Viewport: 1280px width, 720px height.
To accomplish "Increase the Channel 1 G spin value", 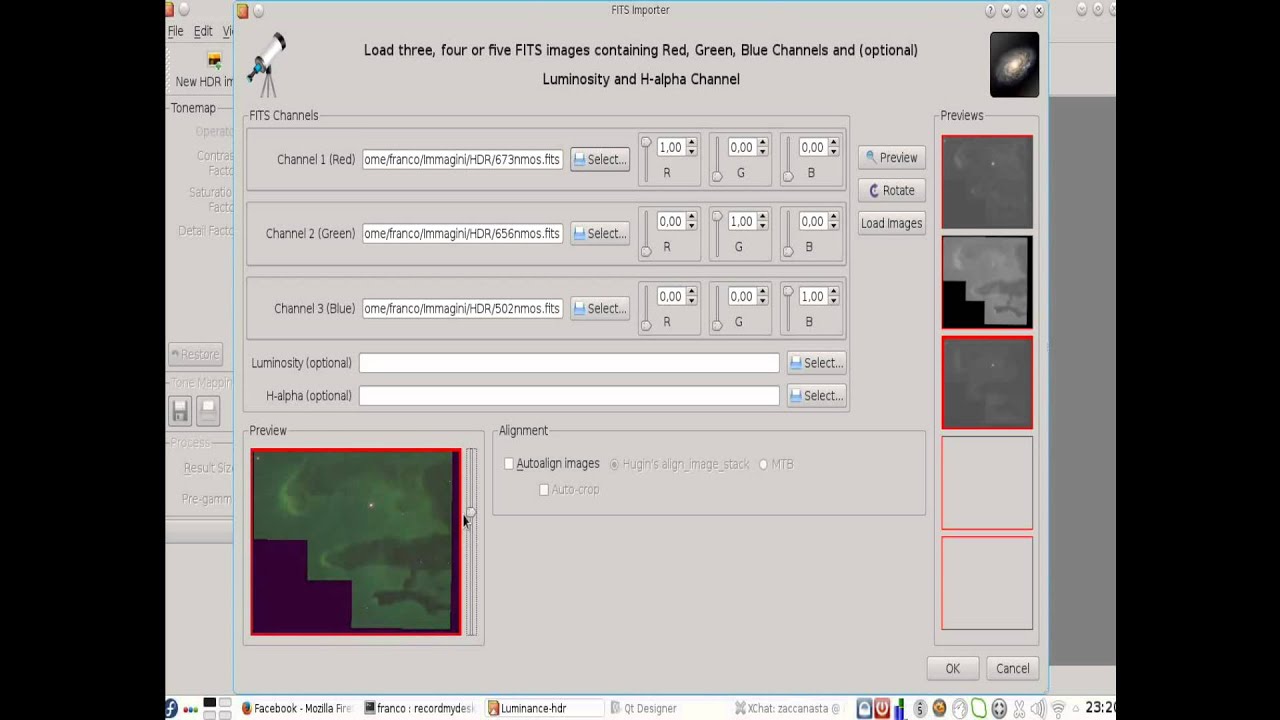I will point(763,143).
